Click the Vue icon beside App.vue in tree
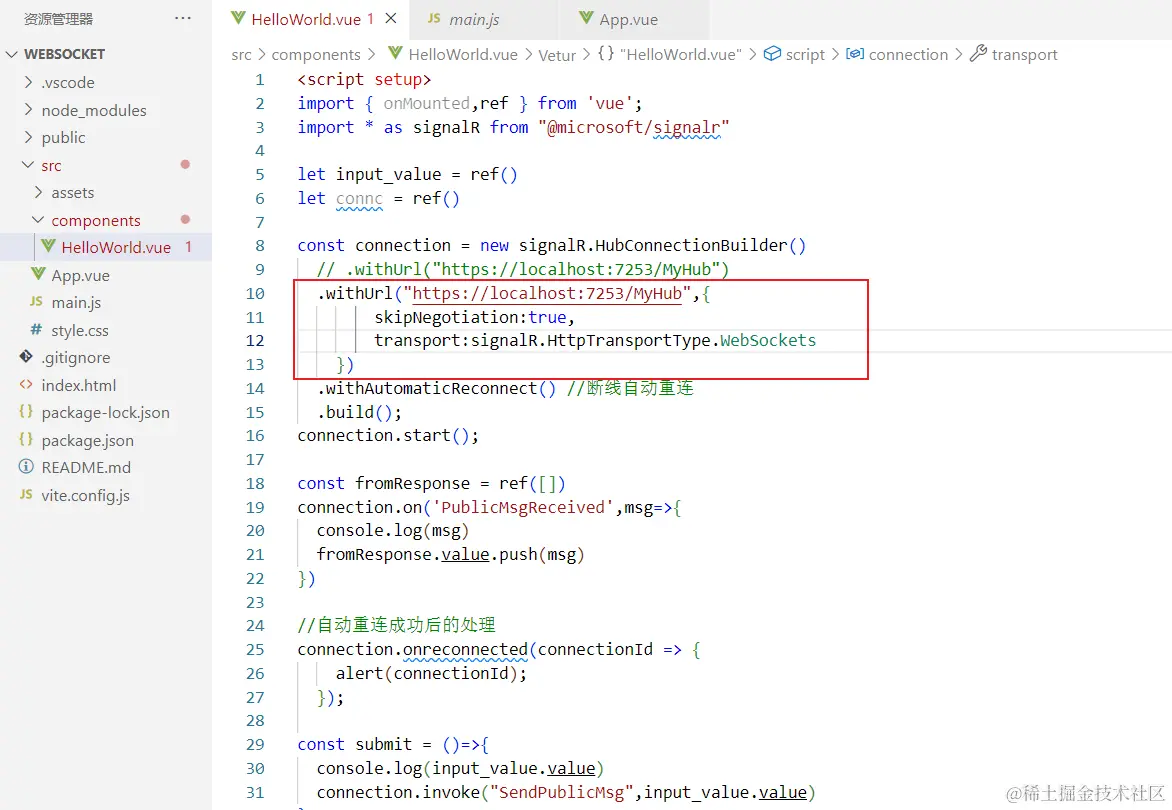 [x=38, y=274]
